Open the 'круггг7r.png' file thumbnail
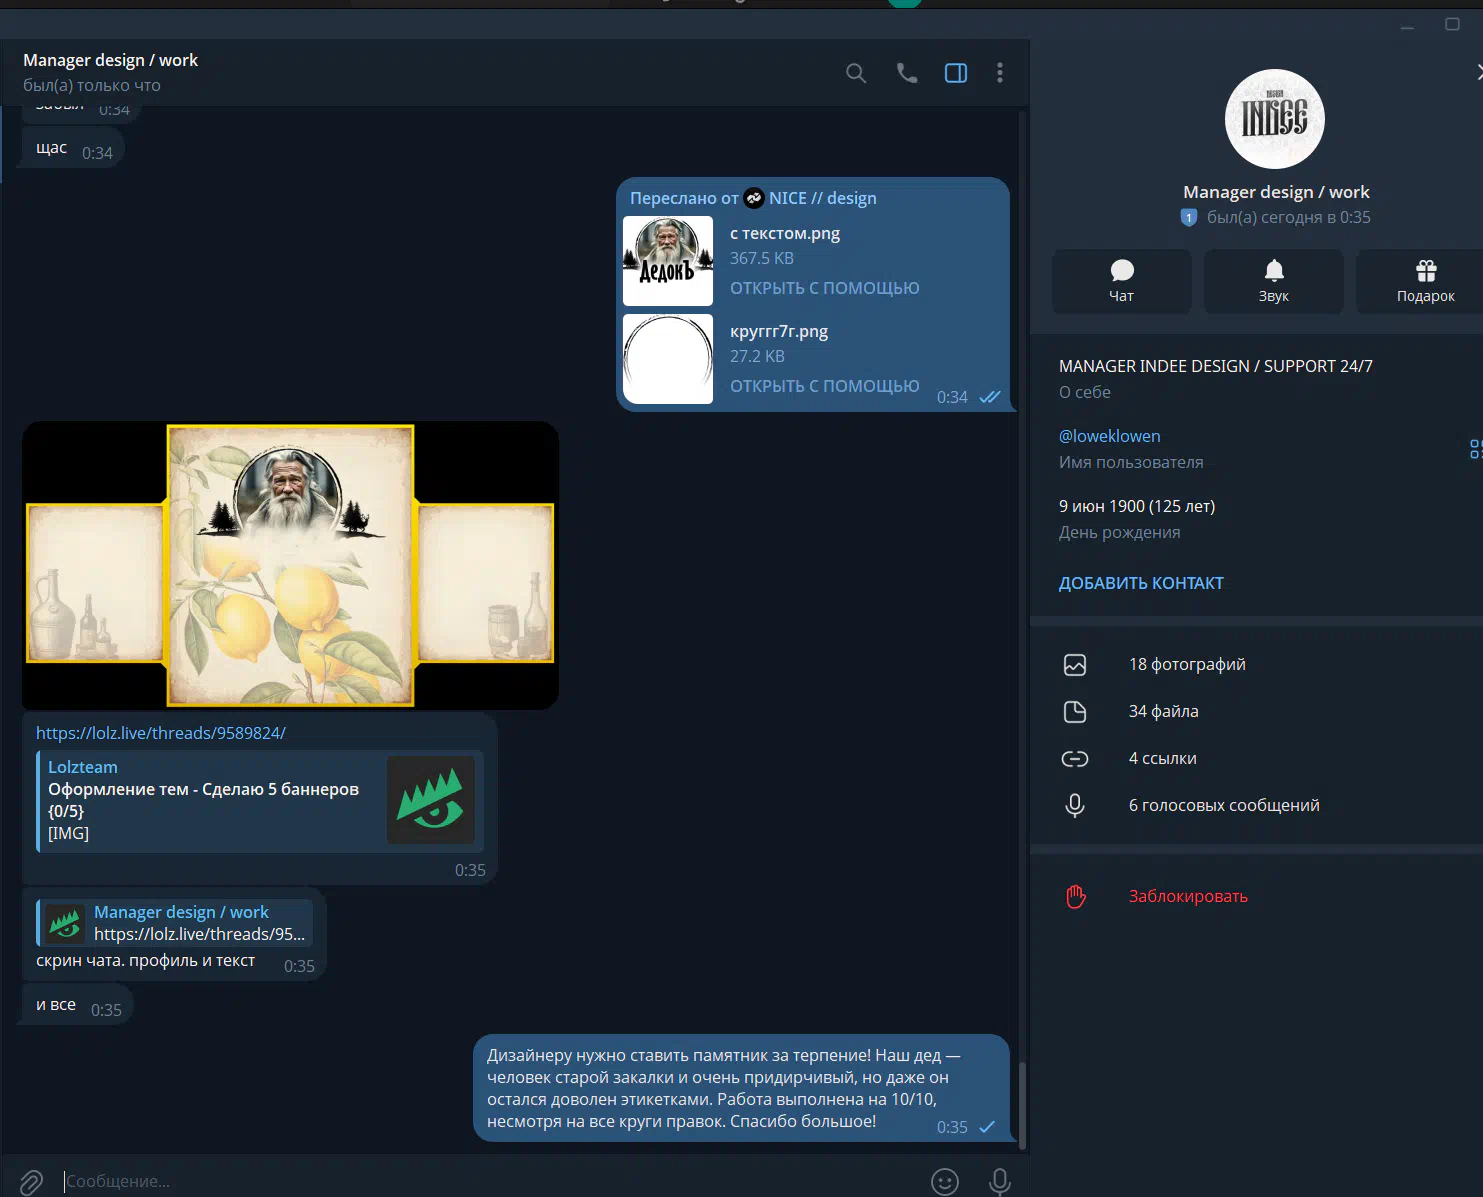The height and width of the screenshot is (1197, 1483). click(x=668, y=359)
